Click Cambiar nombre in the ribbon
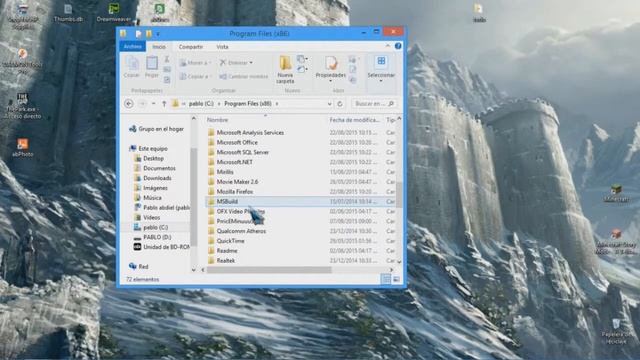The image size is (640, 360). (x=244, y=76)
